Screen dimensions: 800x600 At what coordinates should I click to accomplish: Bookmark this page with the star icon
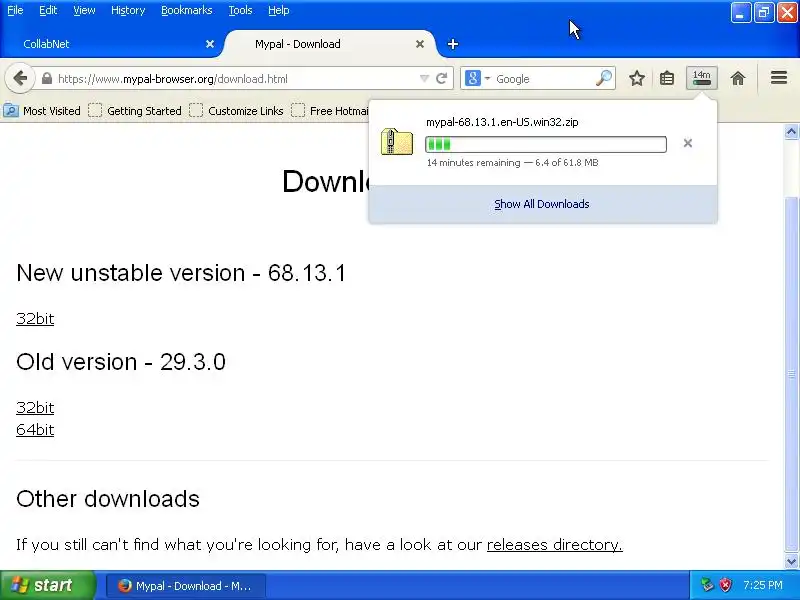click(636, 79)
